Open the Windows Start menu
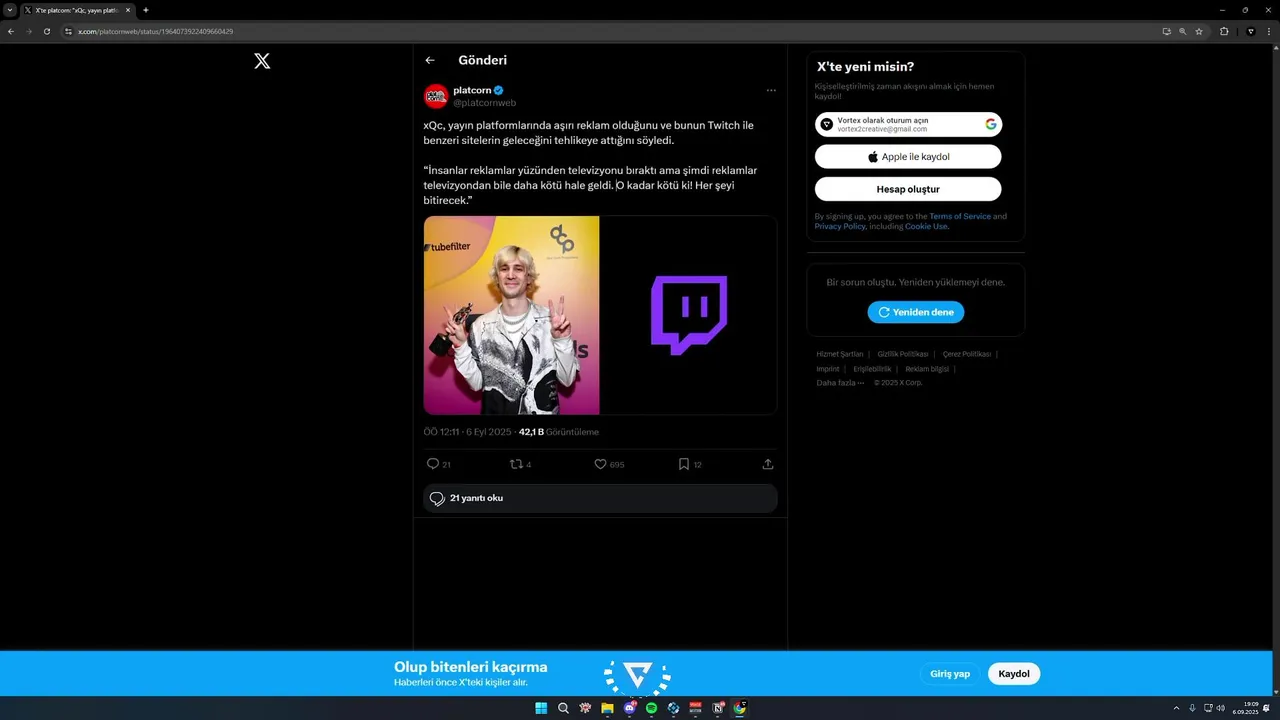Image resolution: width=1280 pixels, height=720 pixels. point(541,708)
